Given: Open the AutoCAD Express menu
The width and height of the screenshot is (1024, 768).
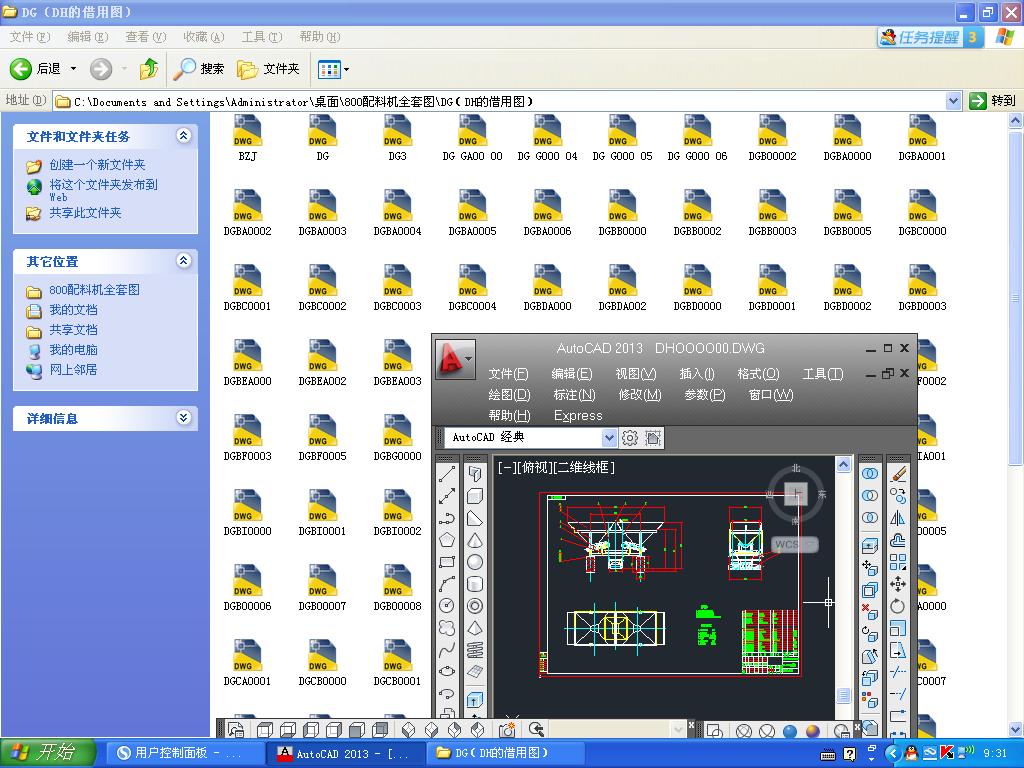Looking at the screenshot, I should 578,415.
